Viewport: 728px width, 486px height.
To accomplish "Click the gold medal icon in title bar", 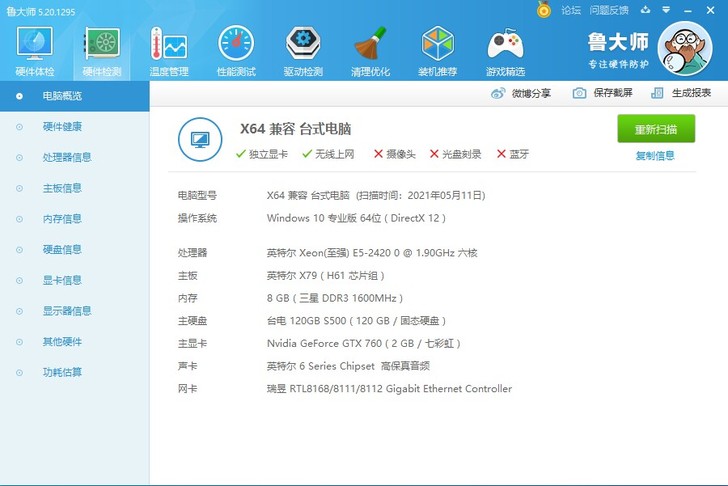I will (544, 10).
